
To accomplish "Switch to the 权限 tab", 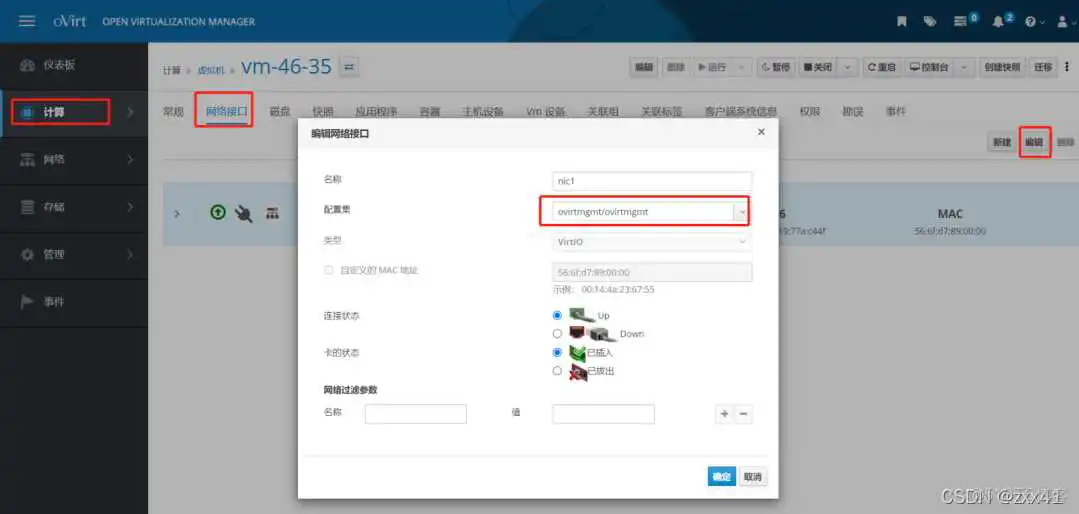I will click(x=810, y=111).
